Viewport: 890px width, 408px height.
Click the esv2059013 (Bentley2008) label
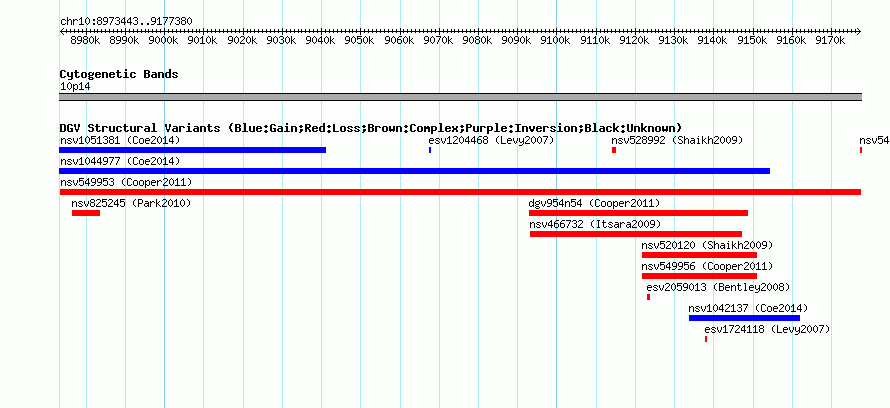coord(718,287)
